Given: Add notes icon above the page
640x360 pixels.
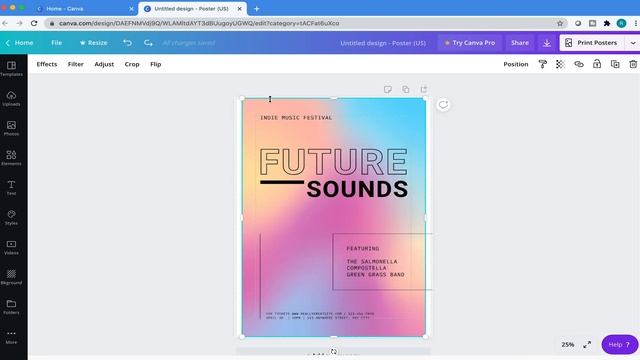Looking at the screenshot, I should 388,89.
